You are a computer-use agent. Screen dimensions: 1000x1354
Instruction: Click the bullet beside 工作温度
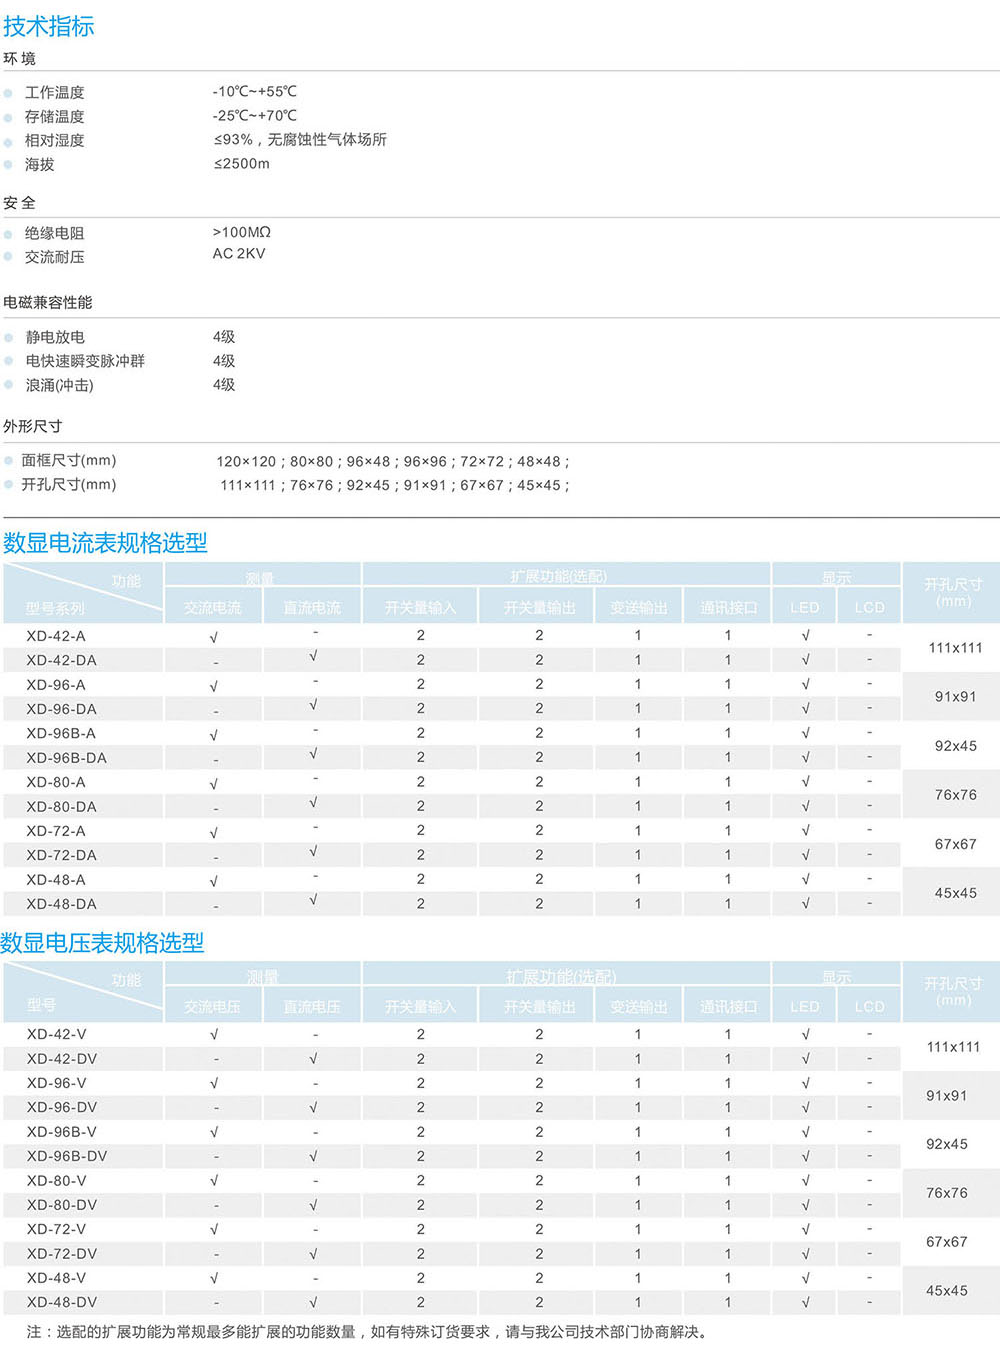(x=8, y=93)
